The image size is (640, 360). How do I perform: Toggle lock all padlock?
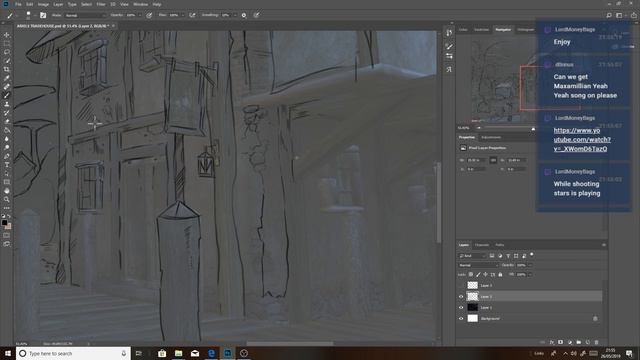click(500, 274)
